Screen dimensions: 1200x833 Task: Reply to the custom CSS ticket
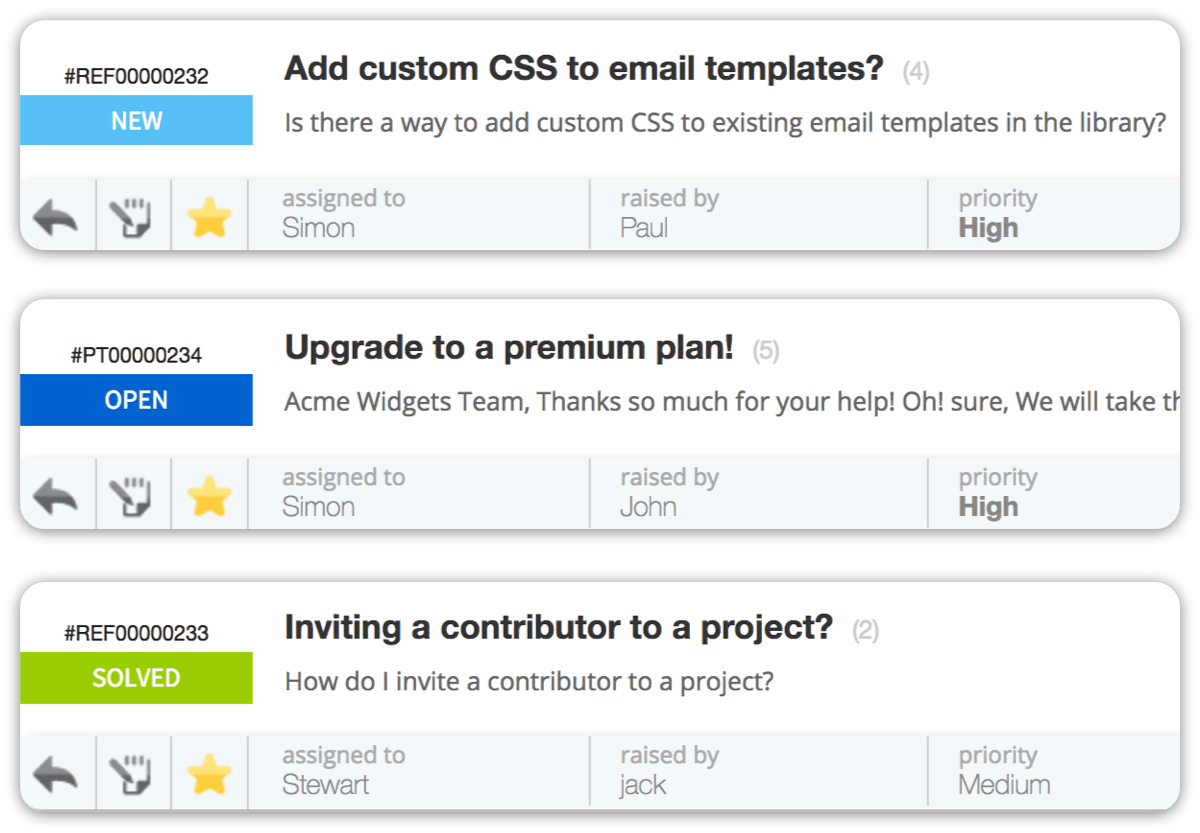56,216
